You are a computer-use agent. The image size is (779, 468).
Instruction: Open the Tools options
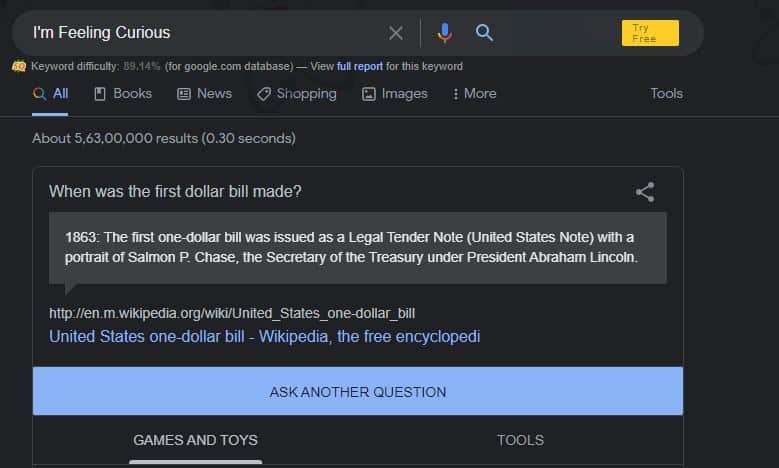(x=666, y=93)
